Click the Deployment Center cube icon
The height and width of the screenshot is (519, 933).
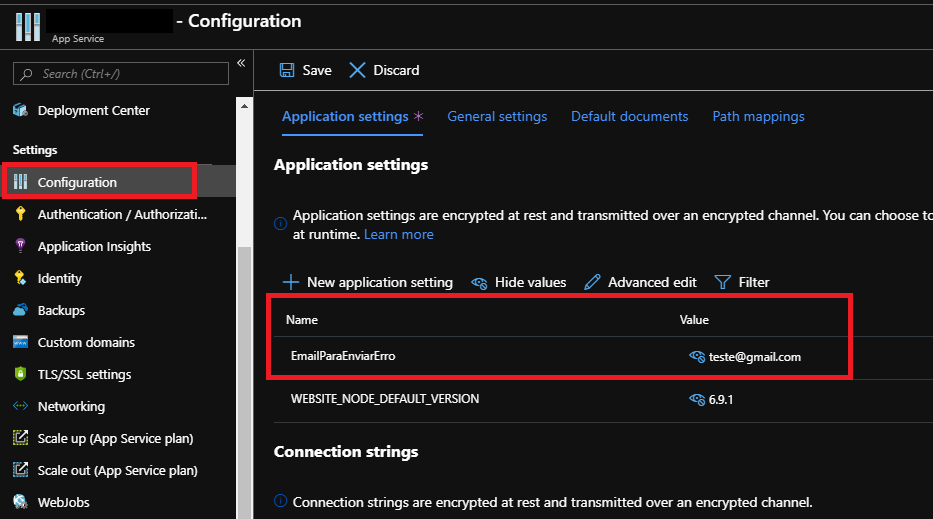(20, 110)
